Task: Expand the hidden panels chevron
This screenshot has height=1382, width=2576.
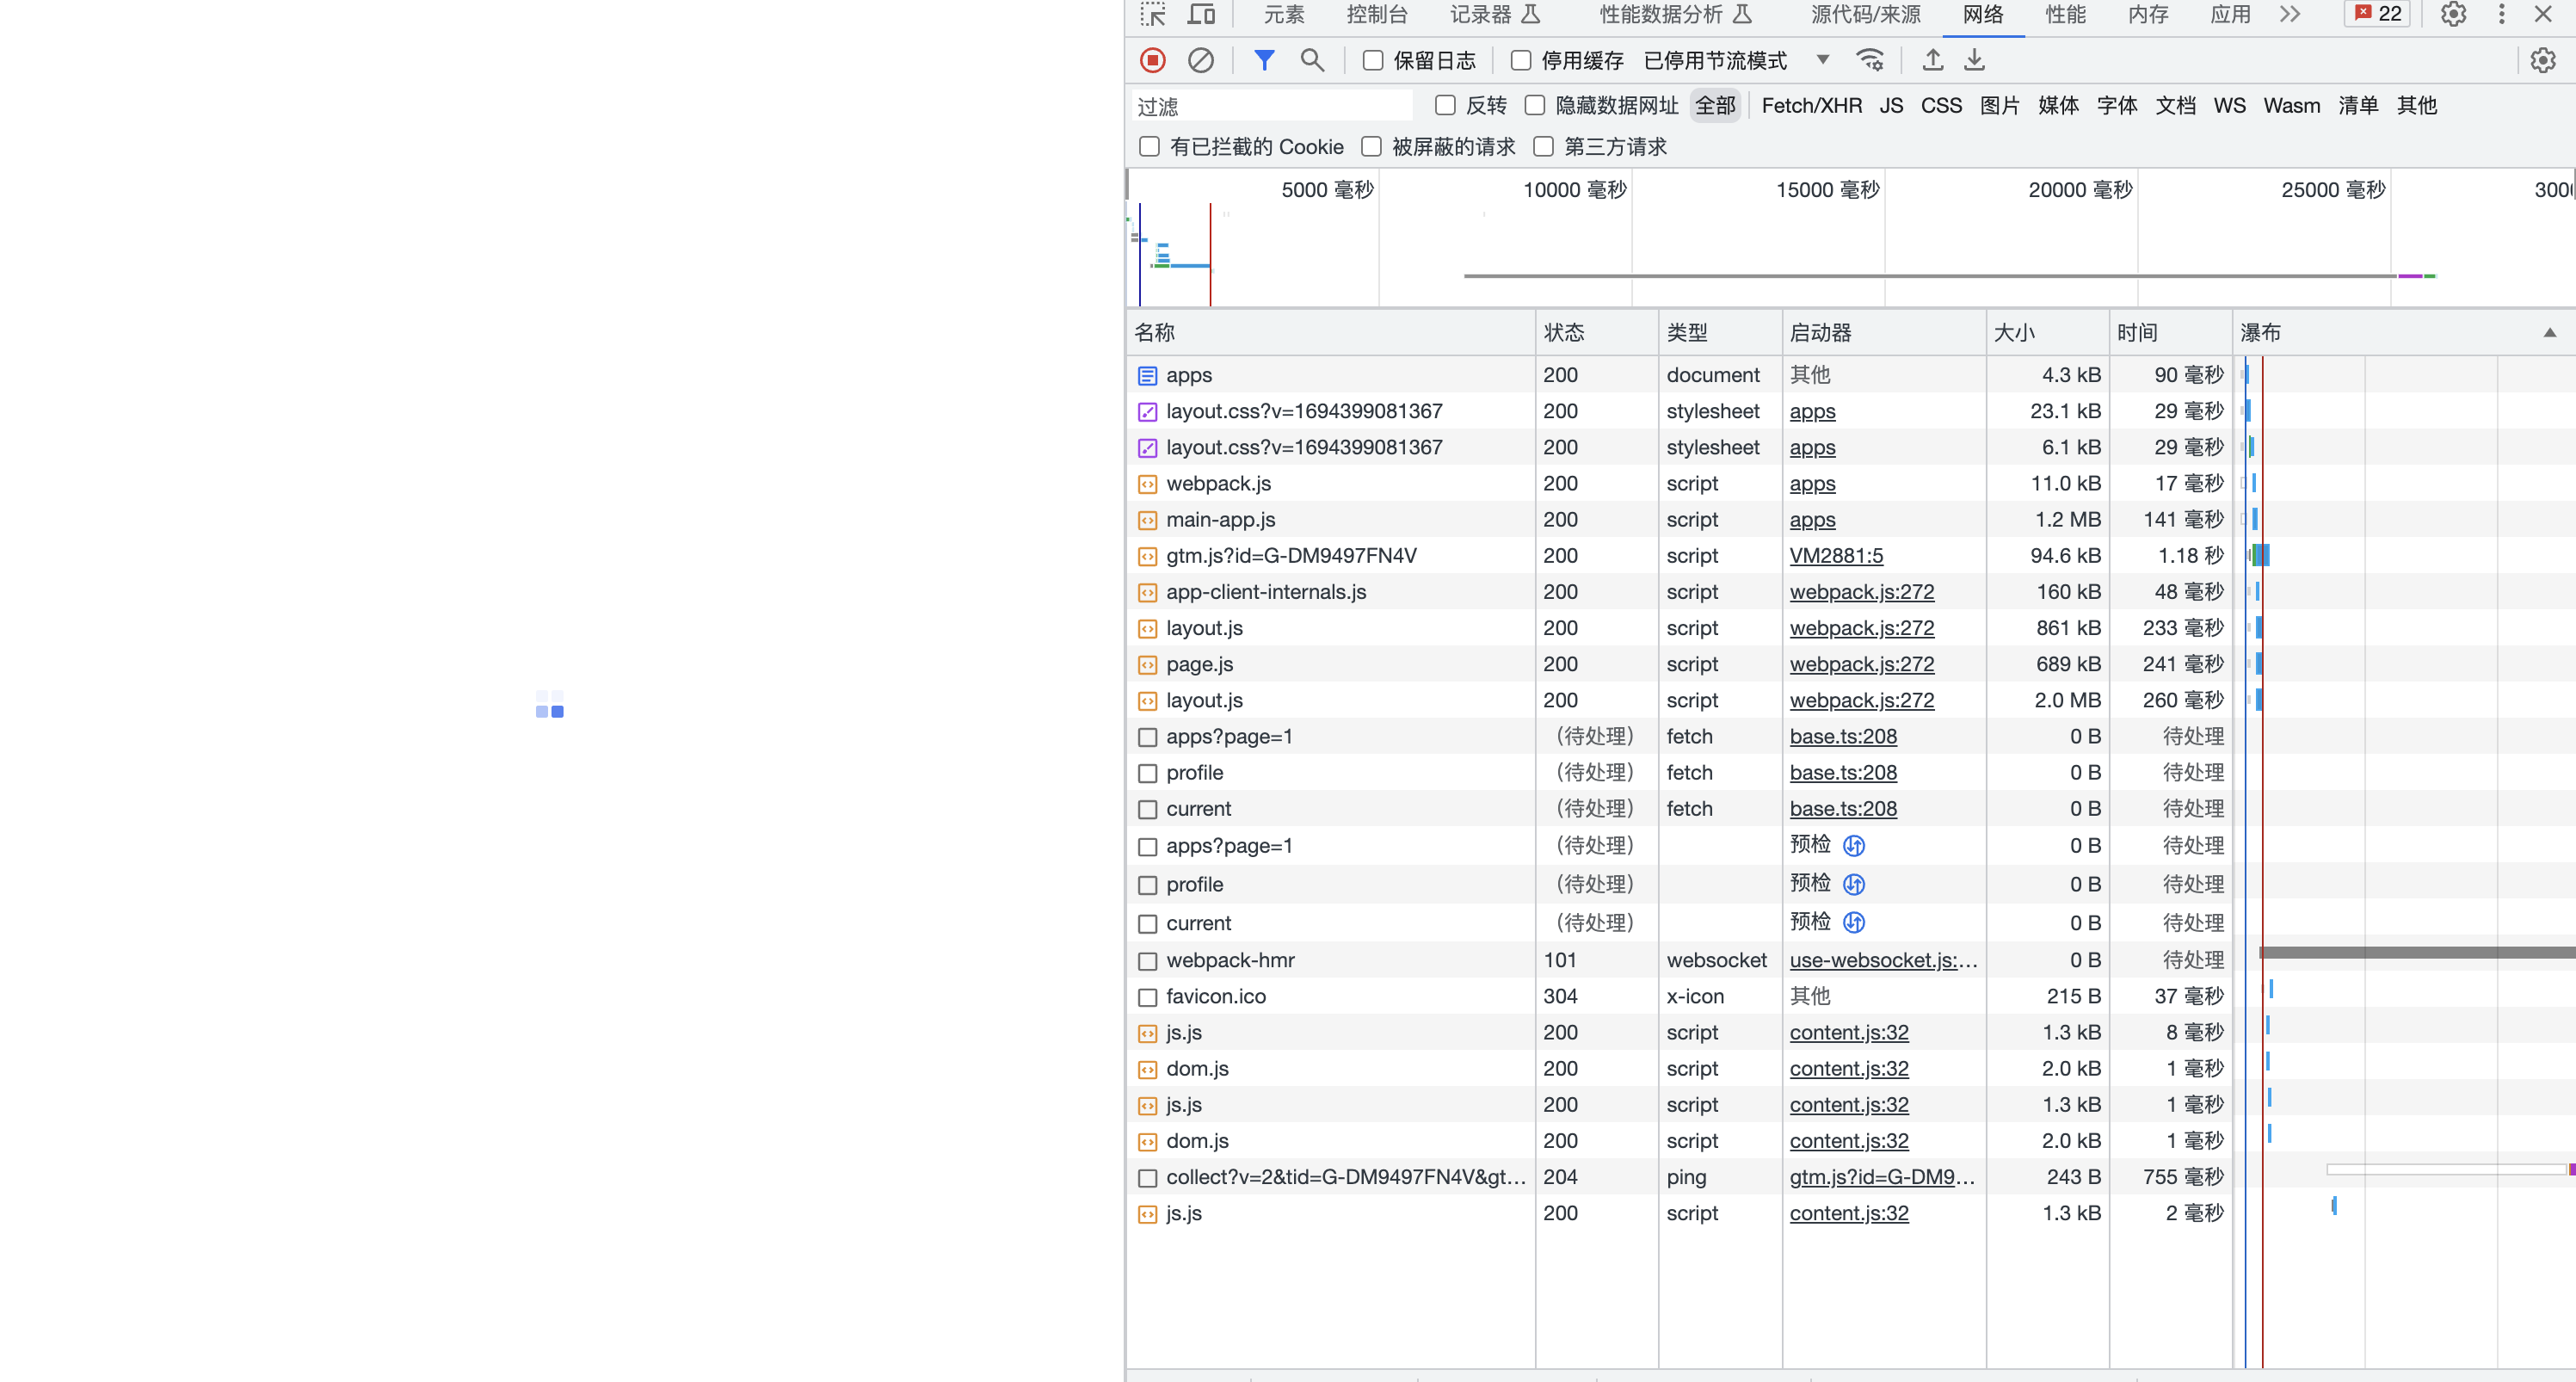Action: pos(2289,15)
